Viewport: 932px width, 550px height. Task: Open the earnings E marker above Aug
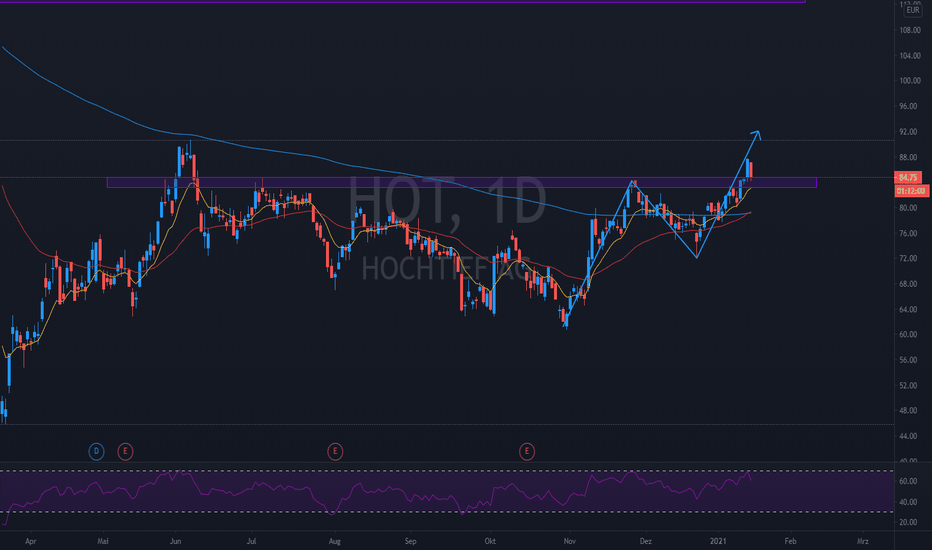click(x=335, y=451)
